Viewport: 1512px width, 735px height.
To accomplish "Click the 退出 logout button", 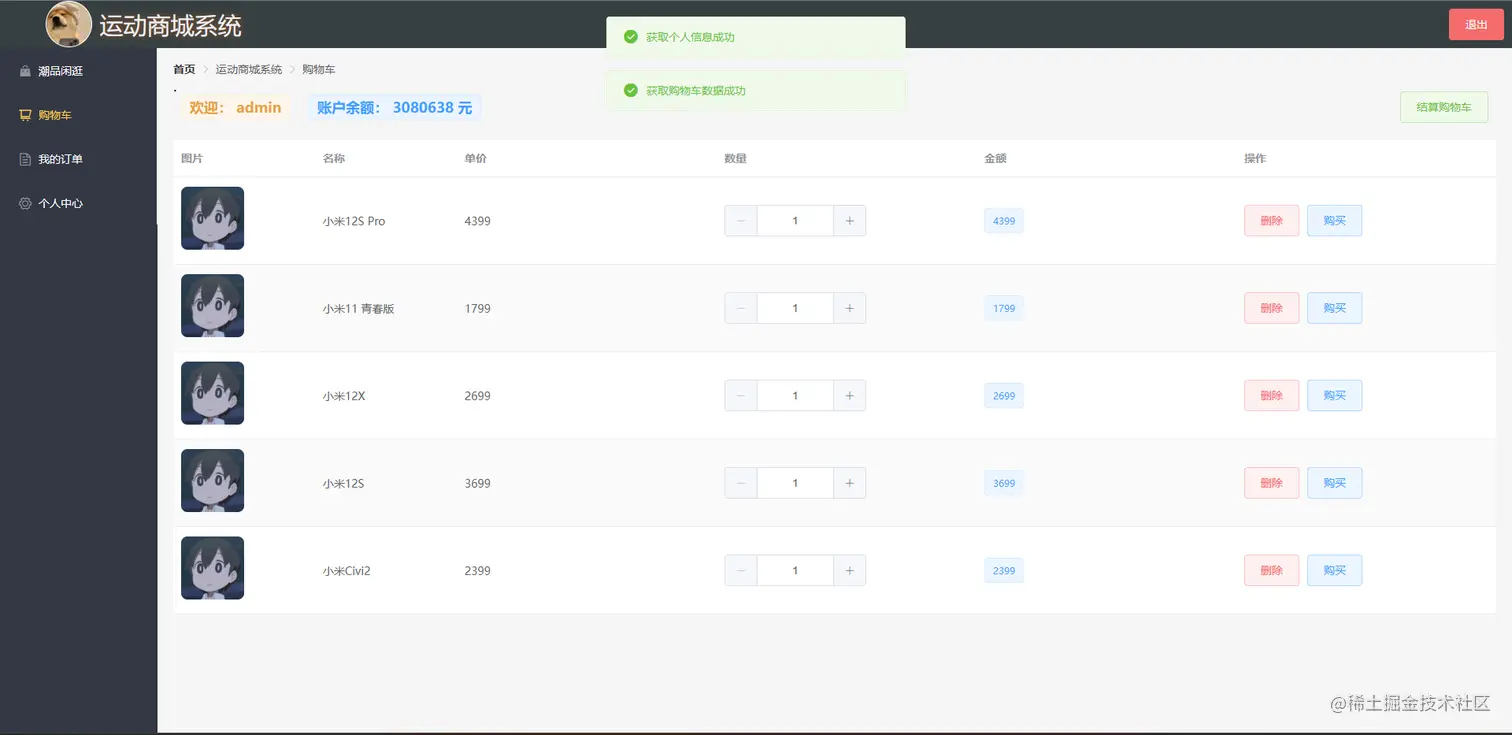I will tap(1476, 24).
